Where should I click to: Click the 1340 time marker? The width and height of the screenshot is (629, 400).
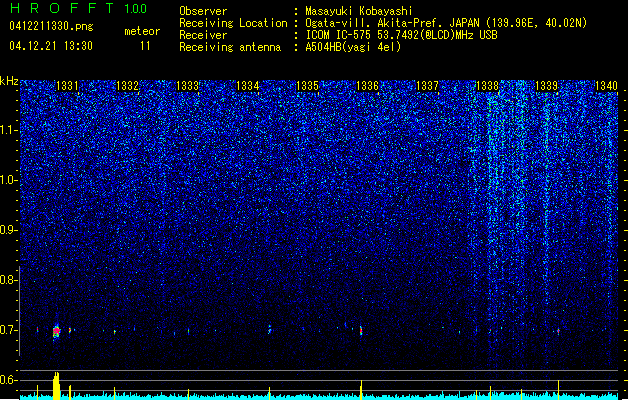point(606,86)
